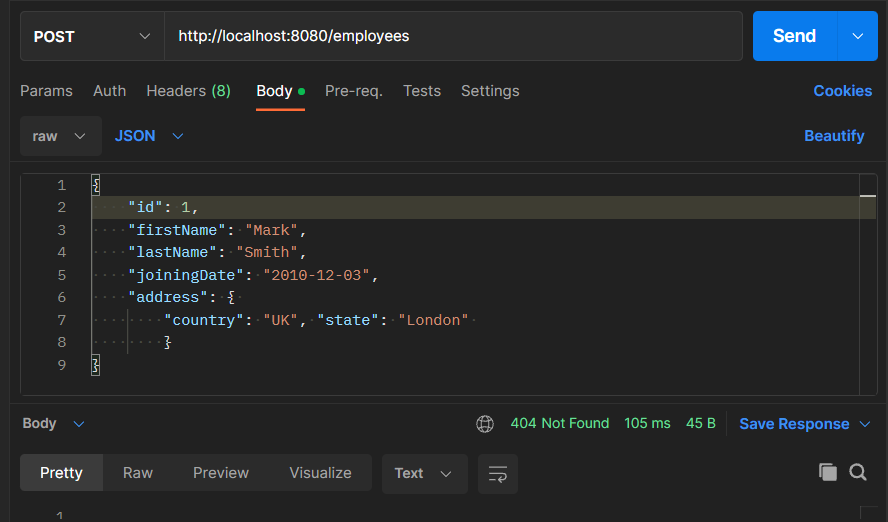The image size is (888, 522).
Task: Expand the Send button options arrow
Action: click(857, 36)
